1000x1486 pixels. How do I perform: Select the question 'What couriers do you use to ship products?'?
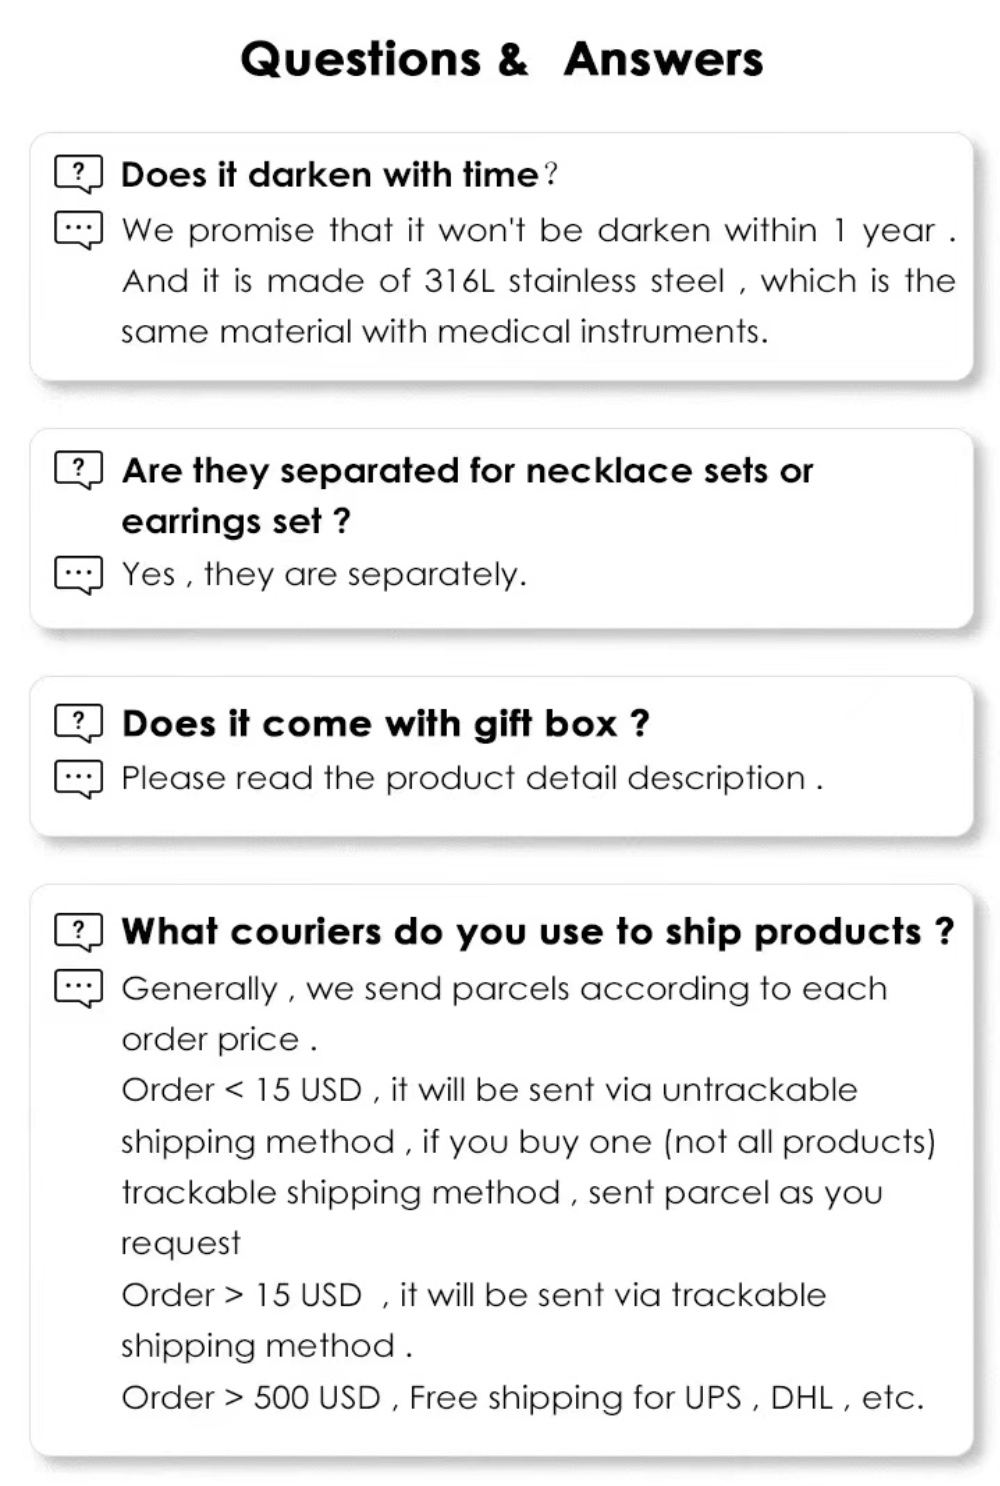(537, 932)
